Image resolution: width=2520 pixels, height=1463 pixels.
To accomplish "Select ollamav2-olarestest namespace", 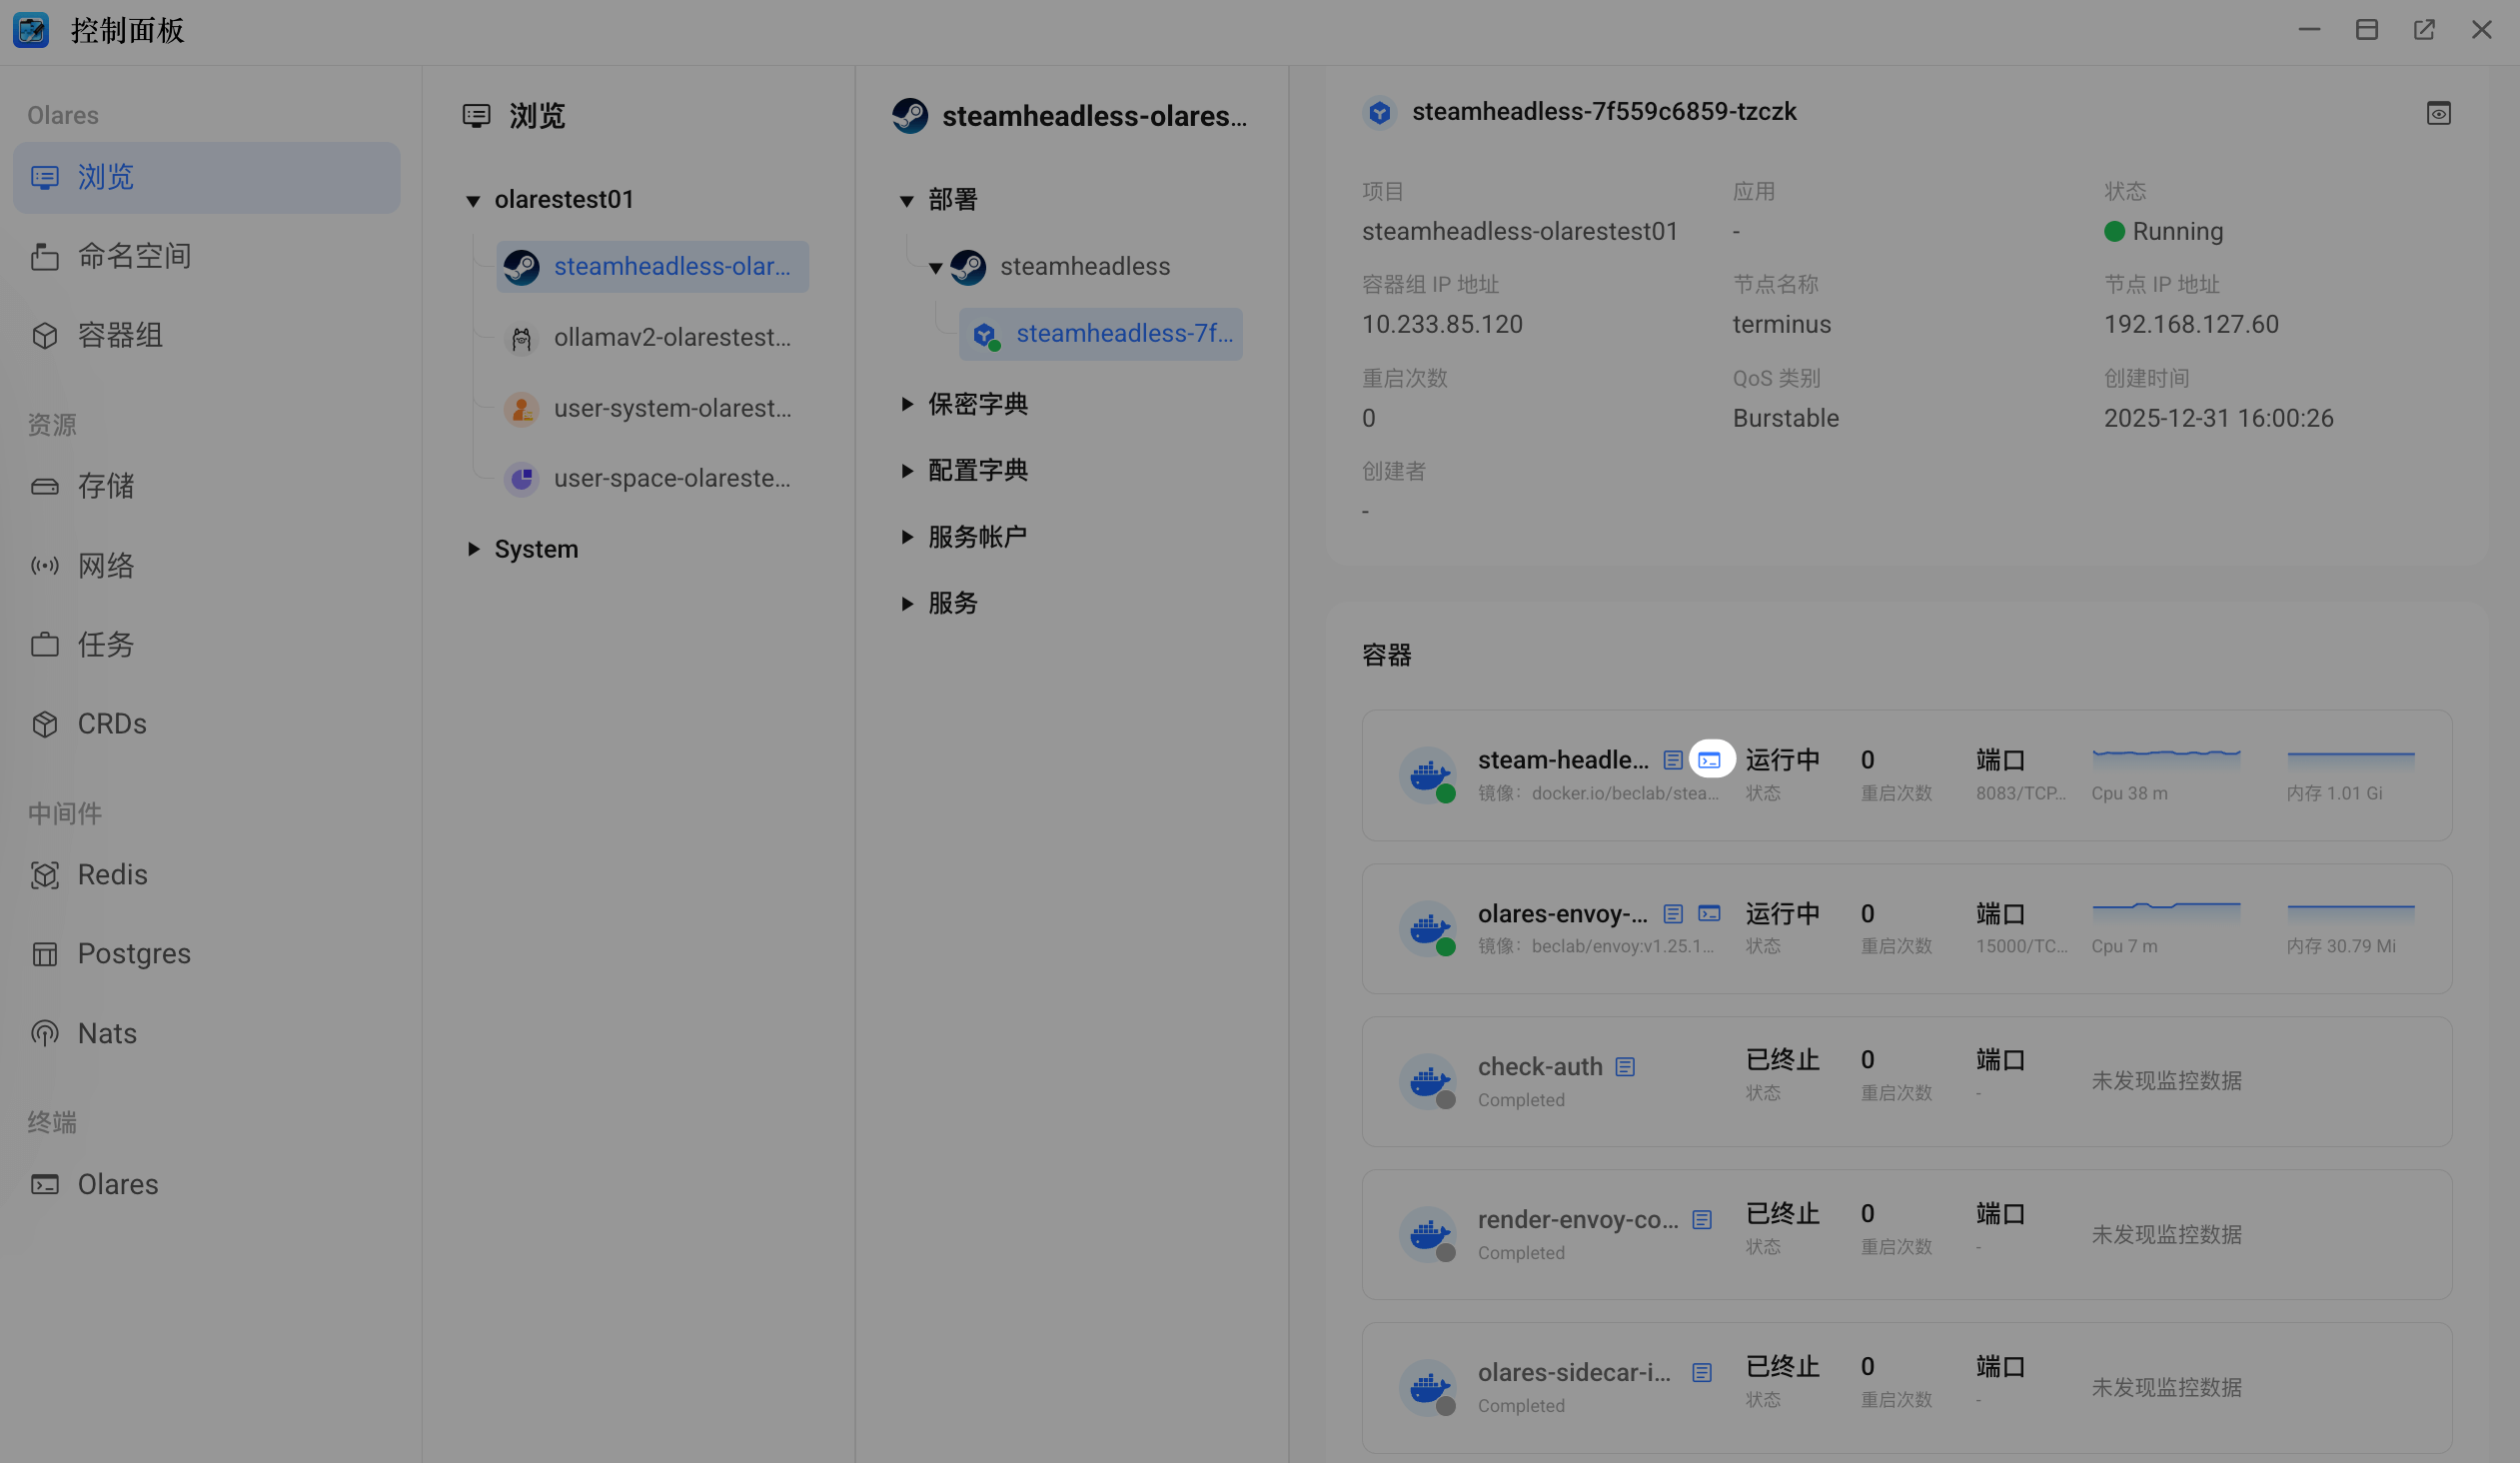I will tap(671, 338).
